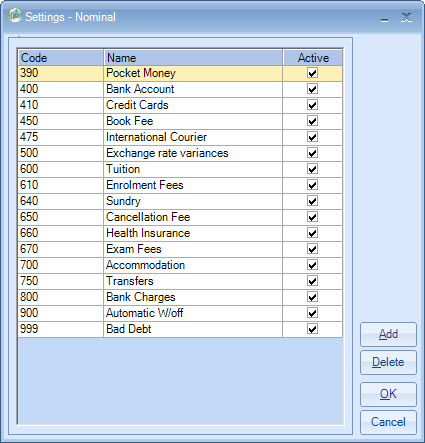Screen dimensions: 425x443
Task: Click Cancel to discard changes
Action: coord(388,422)
